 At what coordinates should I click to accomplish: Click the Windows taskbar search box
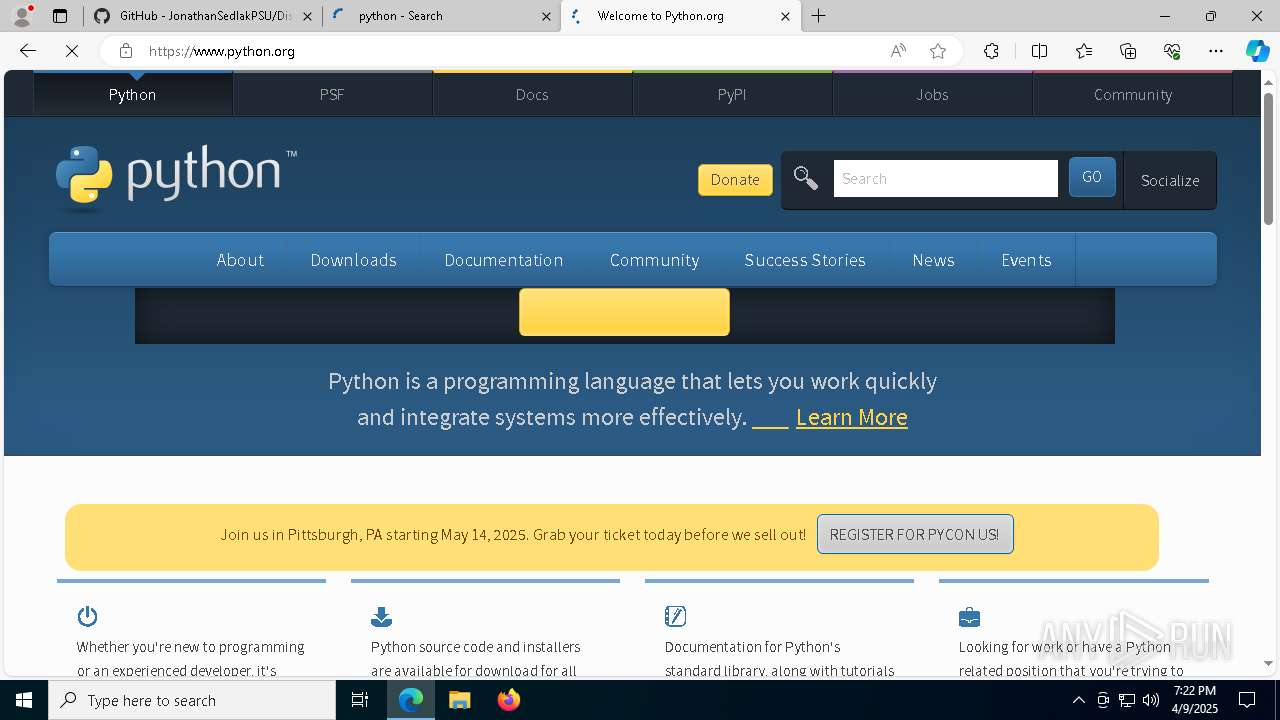(x=192, y=700)
